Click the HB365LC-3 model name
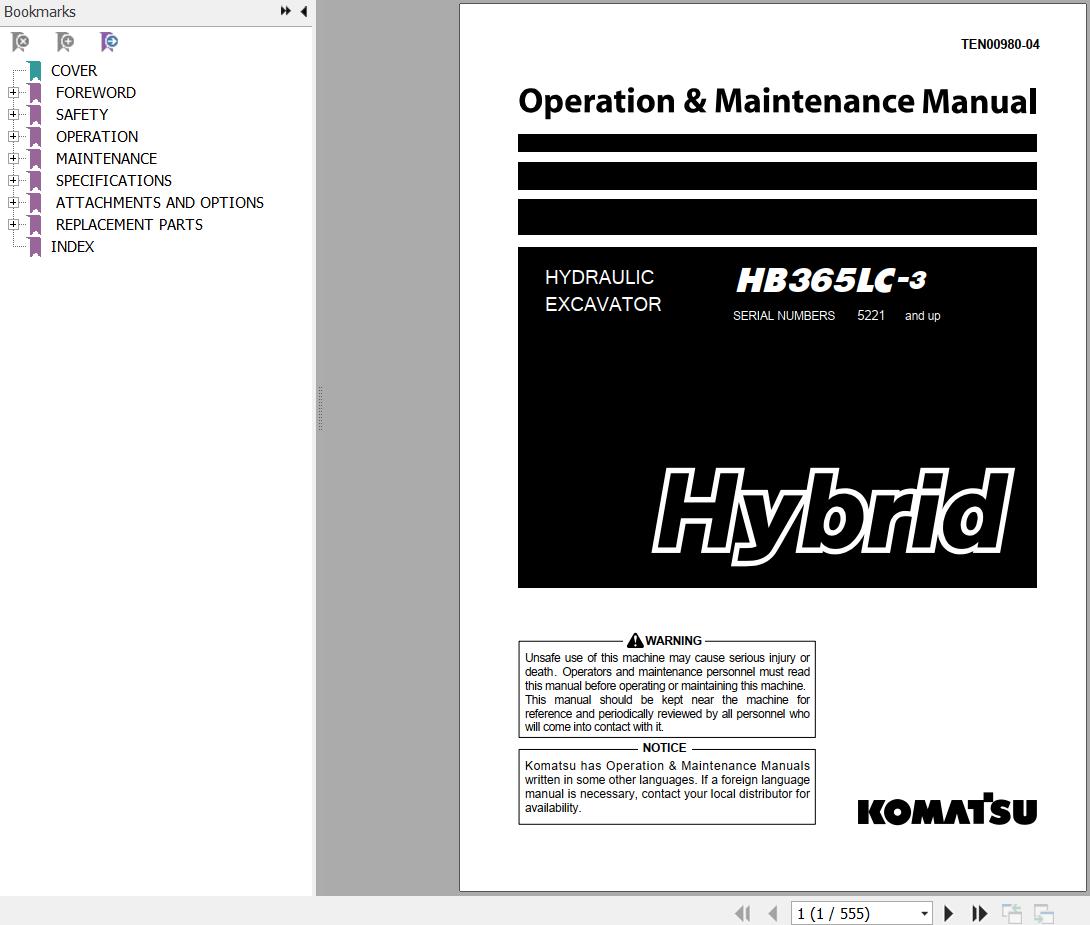The image size is (1090, 925). coord(831,281)
